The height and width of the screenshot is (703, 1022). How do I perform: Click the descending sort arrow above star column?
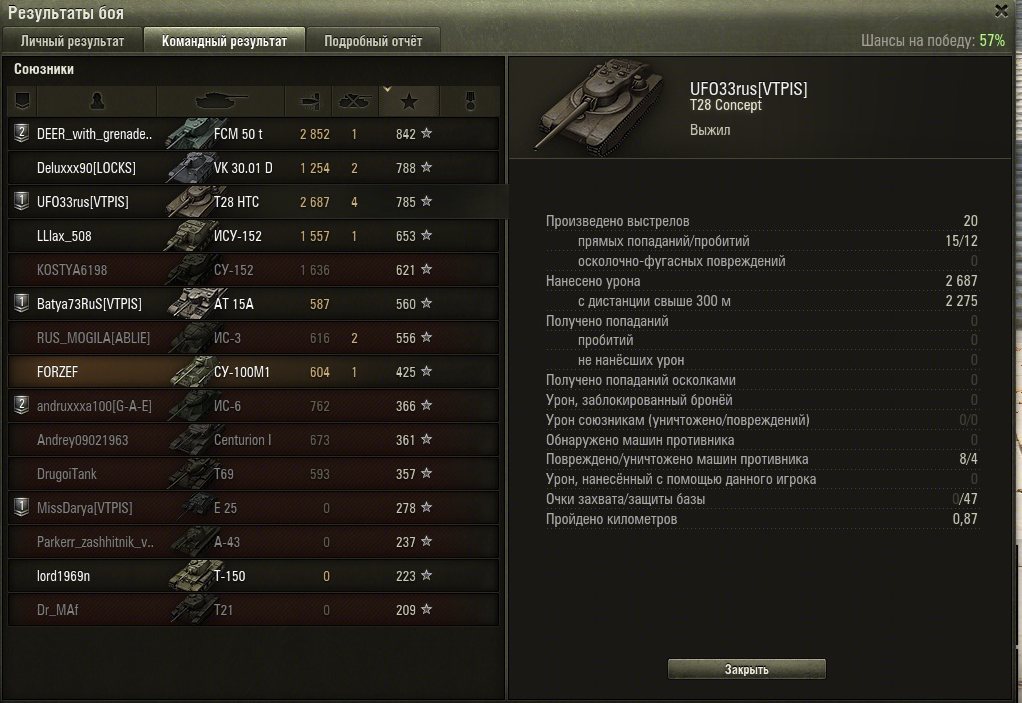point(387,89)
